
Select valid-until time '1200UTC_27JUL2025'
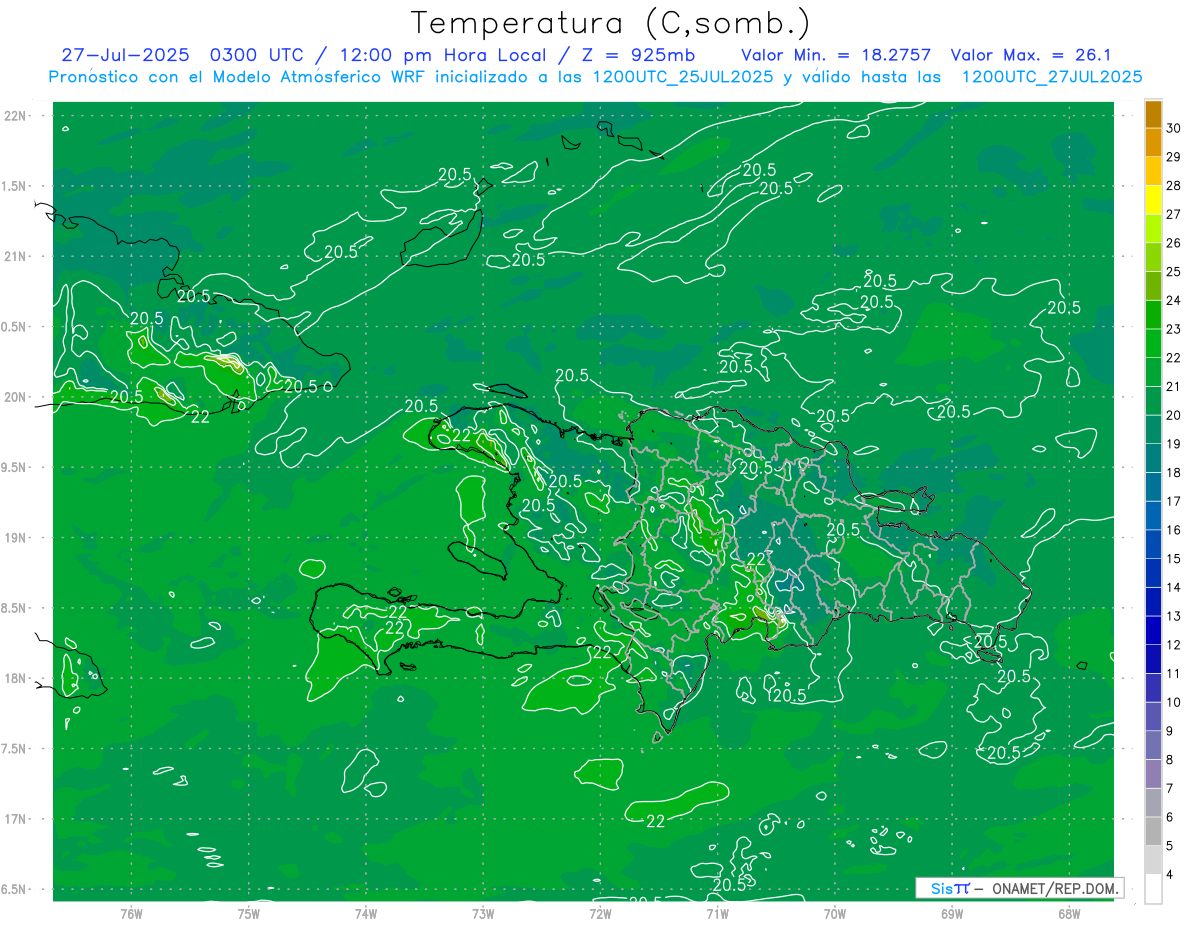pos(1052,77)
